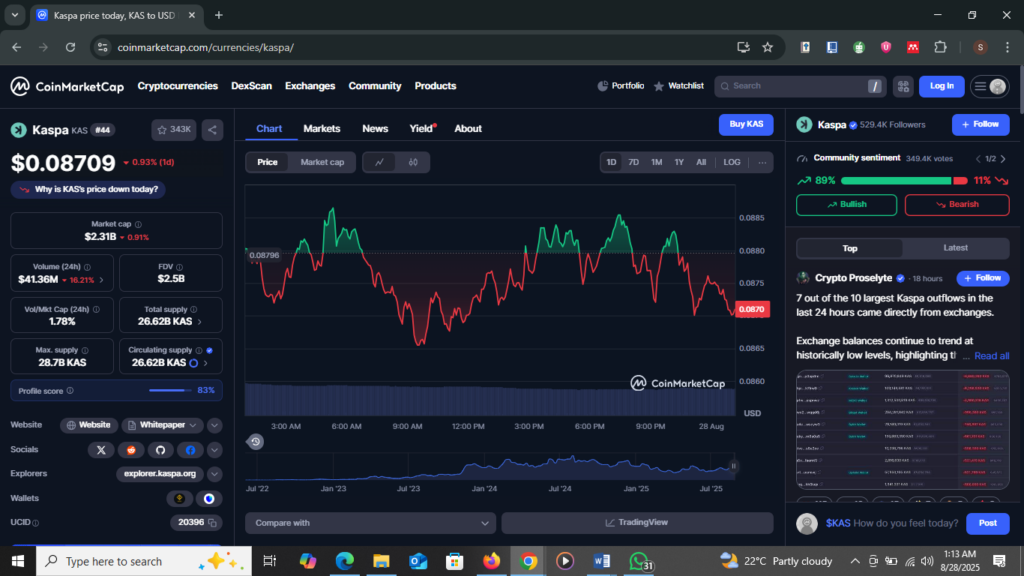Toggle chart to Market cap view
1024x576 pixels.
click(x=322, y=162)
